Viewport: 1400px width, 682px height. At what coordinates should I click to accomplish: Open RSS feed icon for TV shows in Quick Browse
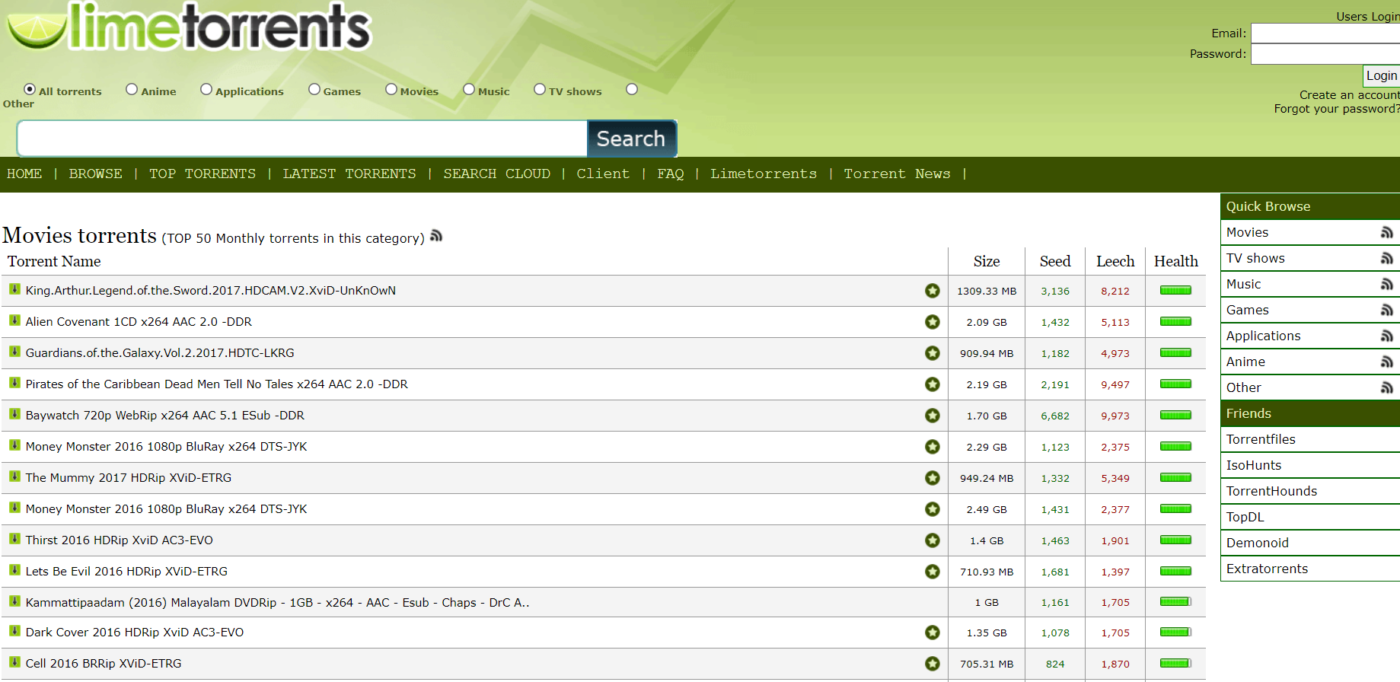(x=1387, y=258)
